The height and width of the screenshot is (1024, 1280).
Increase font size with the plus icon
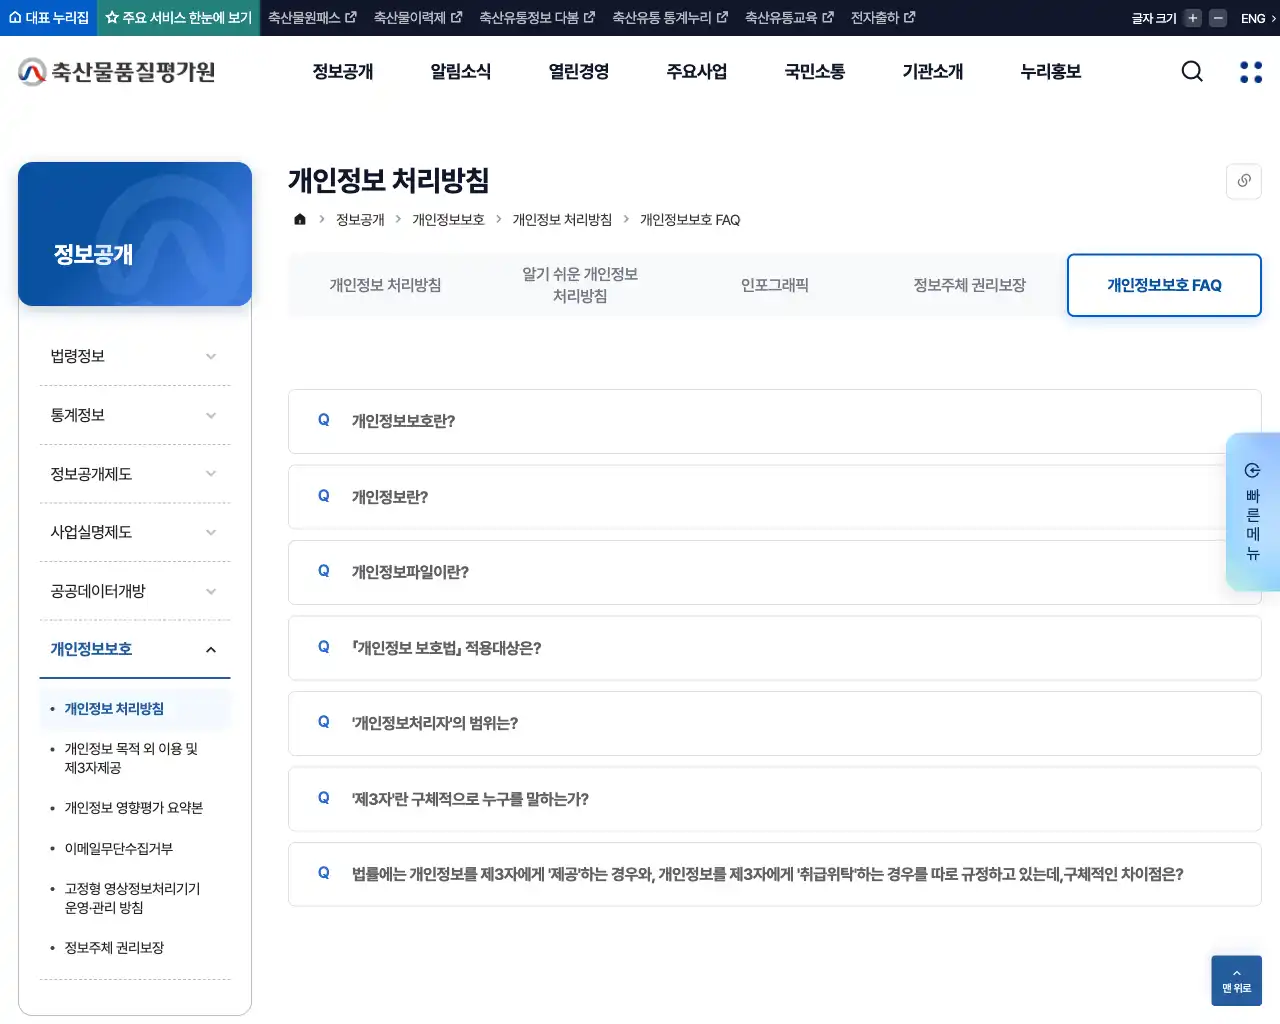(1191, 17)
